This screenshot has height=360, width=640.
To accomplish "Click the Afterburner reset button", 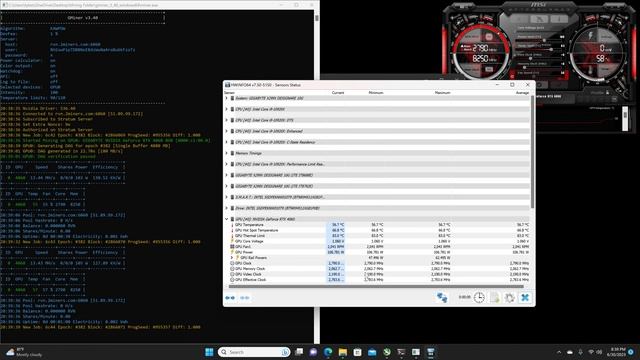I will pyautogui.click(x=540, y=84).
